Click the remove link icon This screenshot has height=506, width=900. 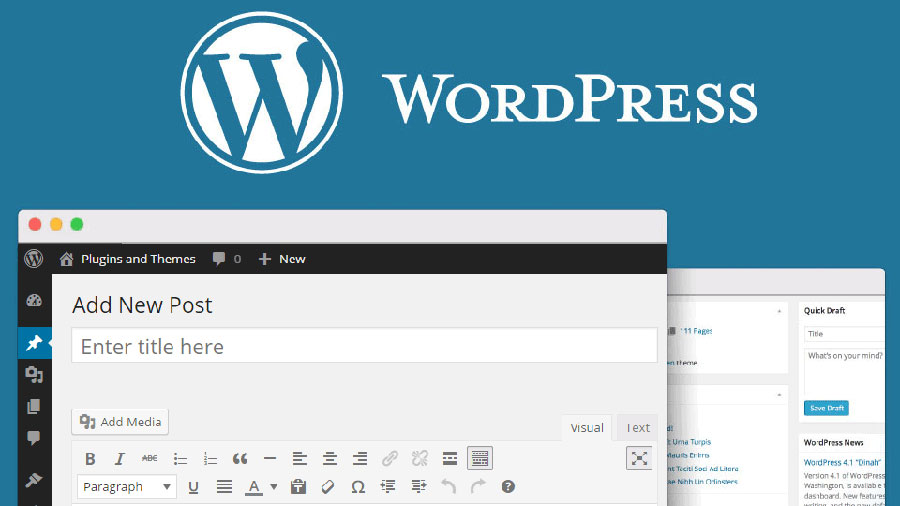pyautogui.click(x=420, y=458)
